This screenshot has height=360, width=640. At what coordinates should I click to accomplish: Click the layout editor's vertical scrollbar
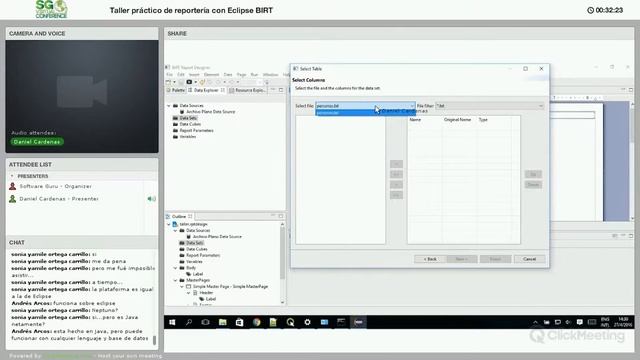[632, 160]
